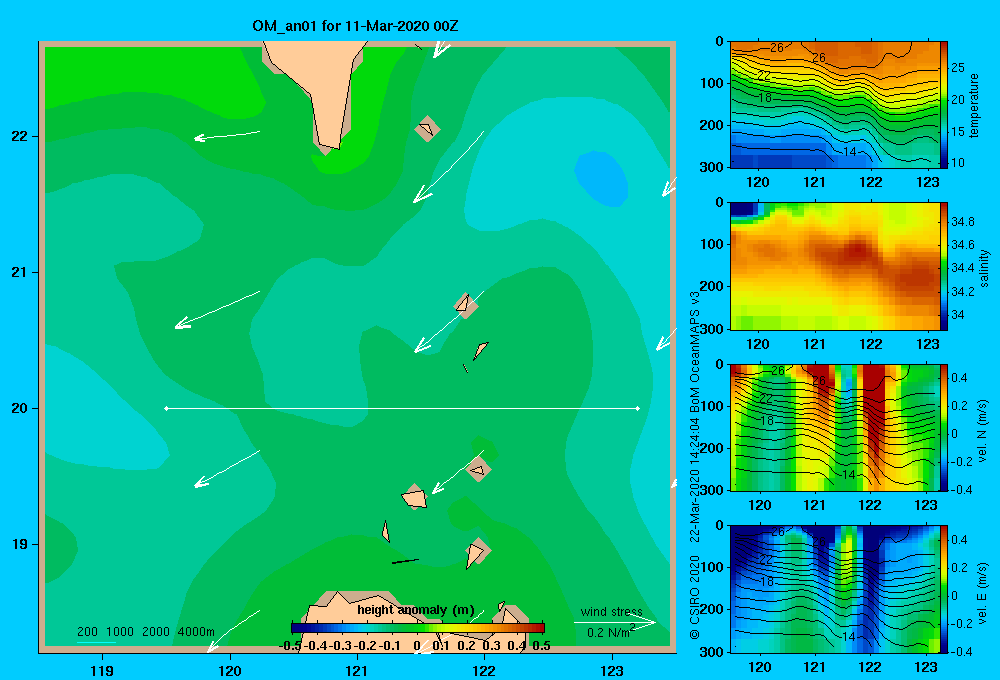Open the temperature cross-section panel
Screen dimensions: 1000x680
834,105
